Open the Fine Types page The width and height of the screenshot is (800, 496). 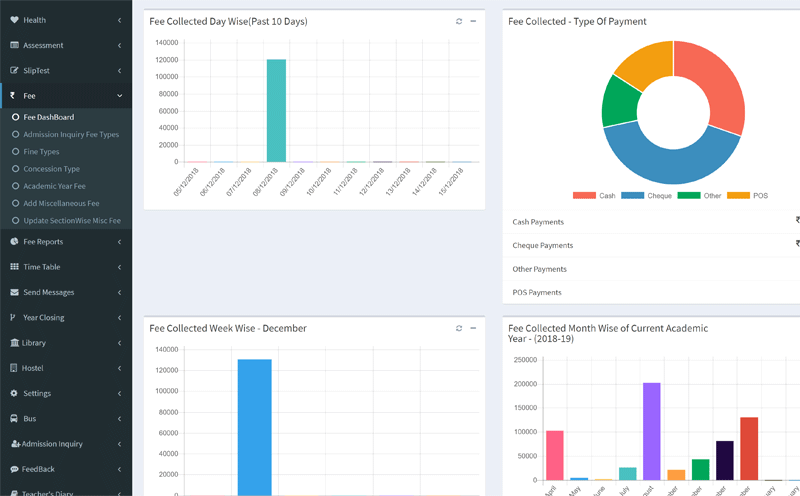(41, 152)
